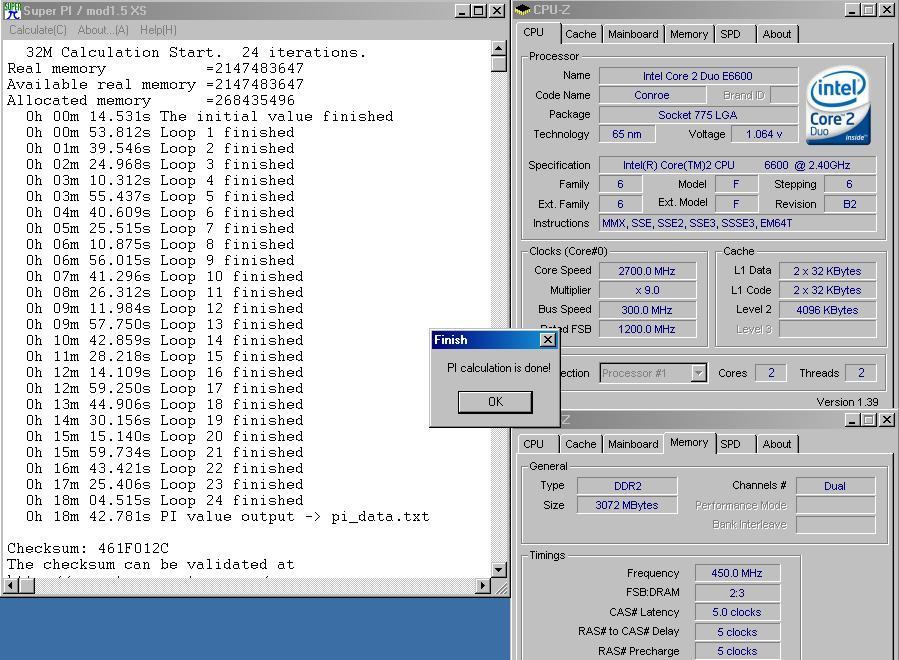This screenshot has width=899, height=660.
Task: Switch to Mainboard tab in top CPU-Z window
Action: point(633,34)
